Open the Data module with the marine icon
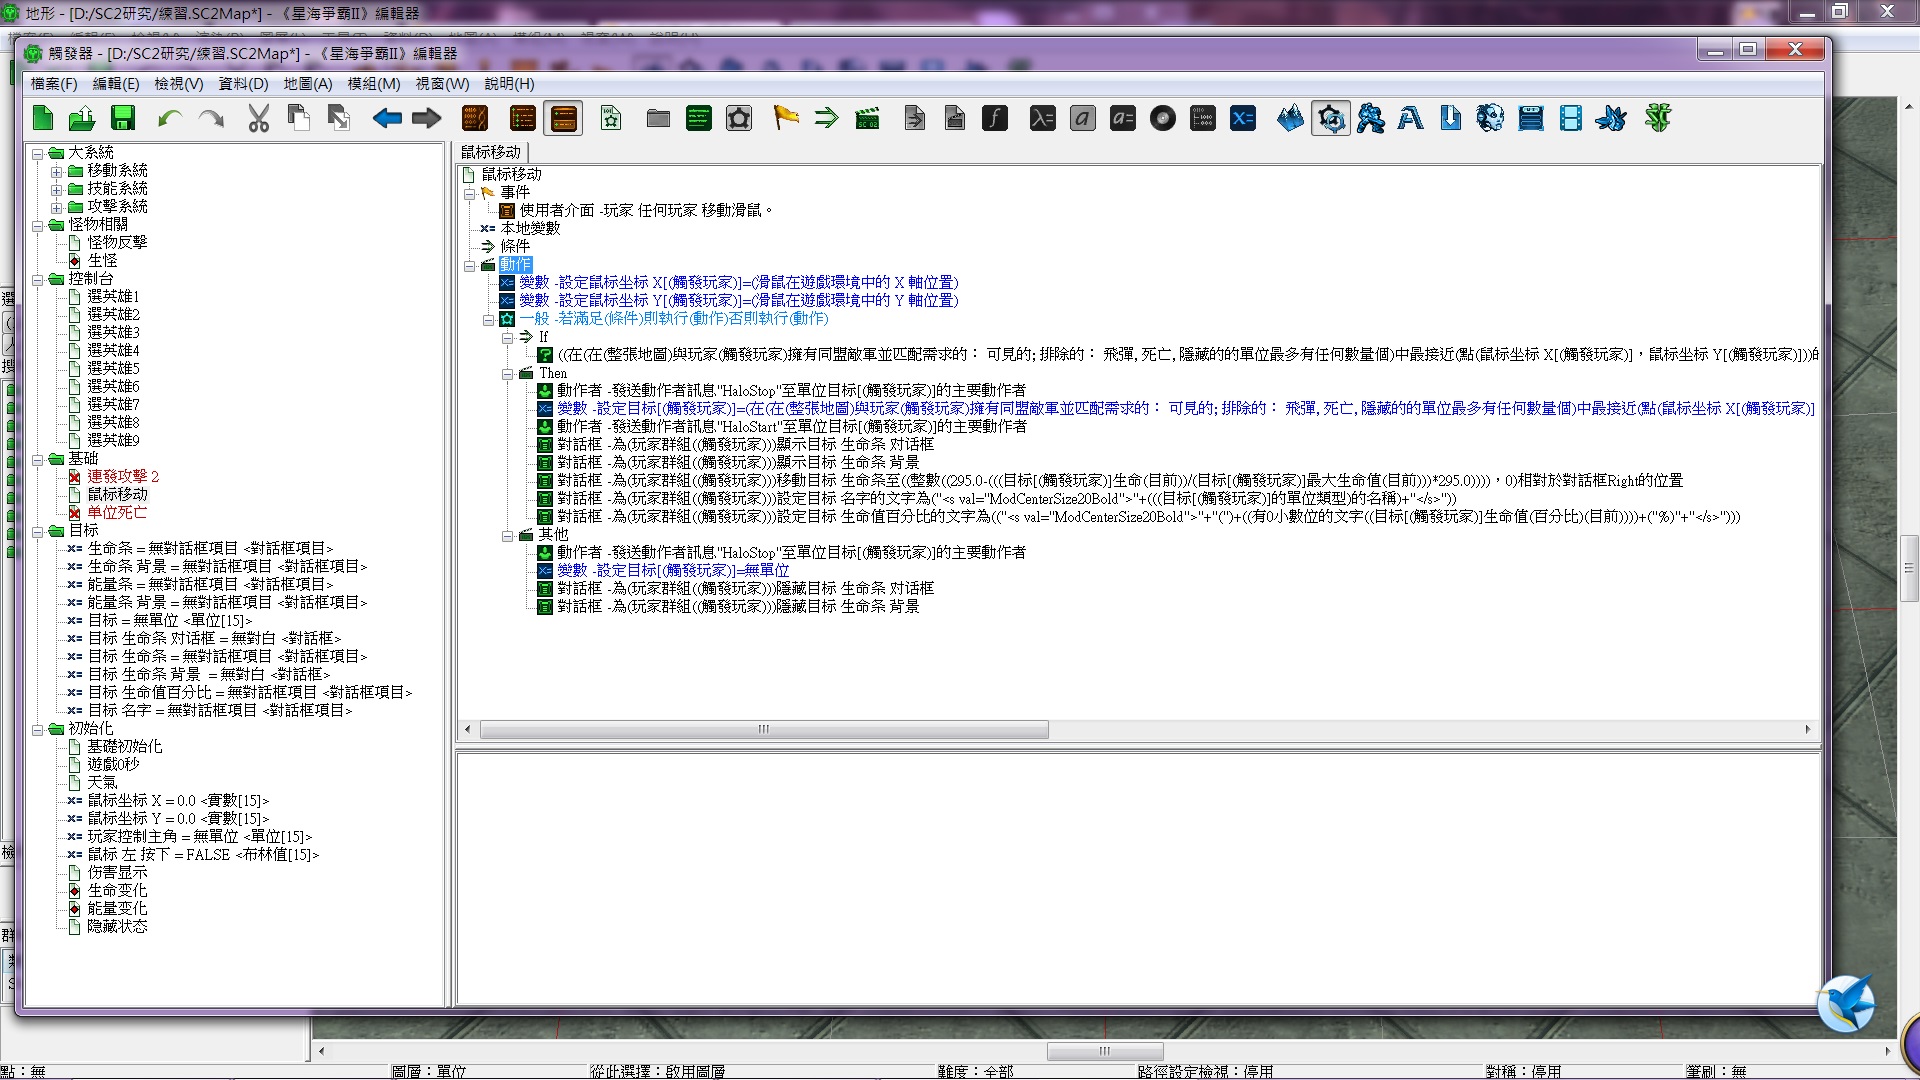1920x1080 pixels. 1371,118
